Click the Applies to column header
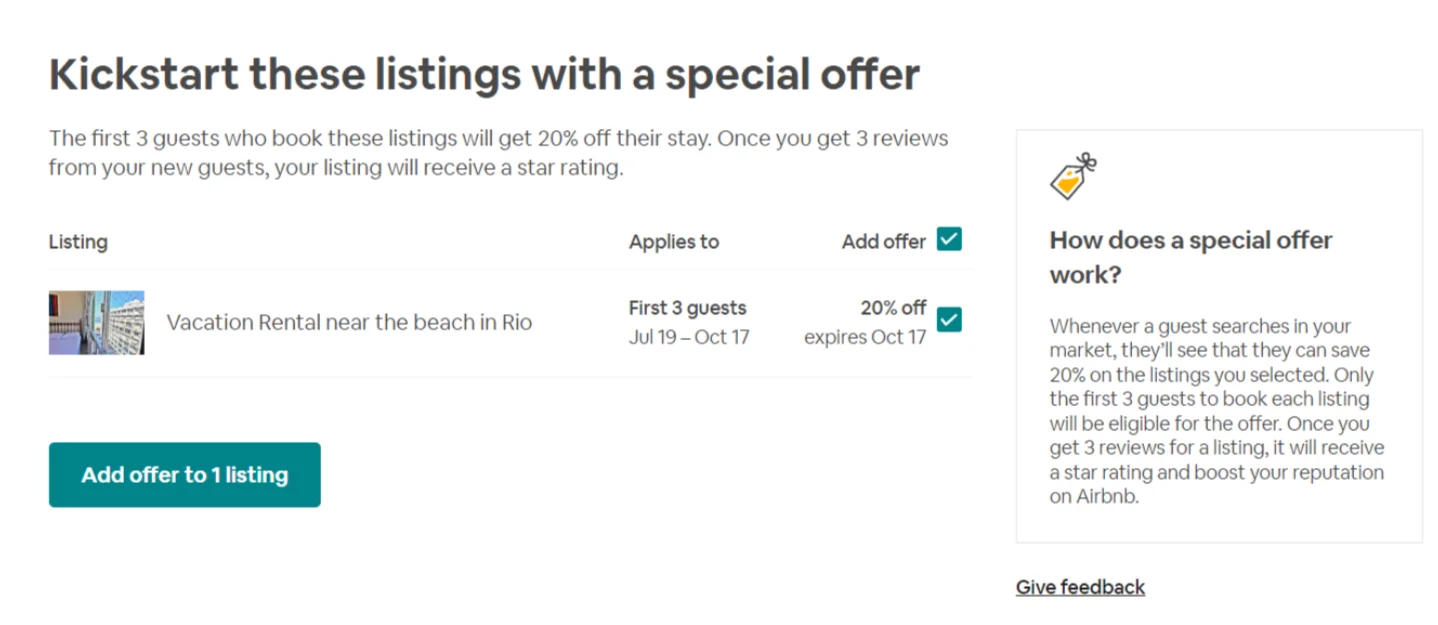The width and height of the screenshot is (1438, 625). (x=673, y=241)
